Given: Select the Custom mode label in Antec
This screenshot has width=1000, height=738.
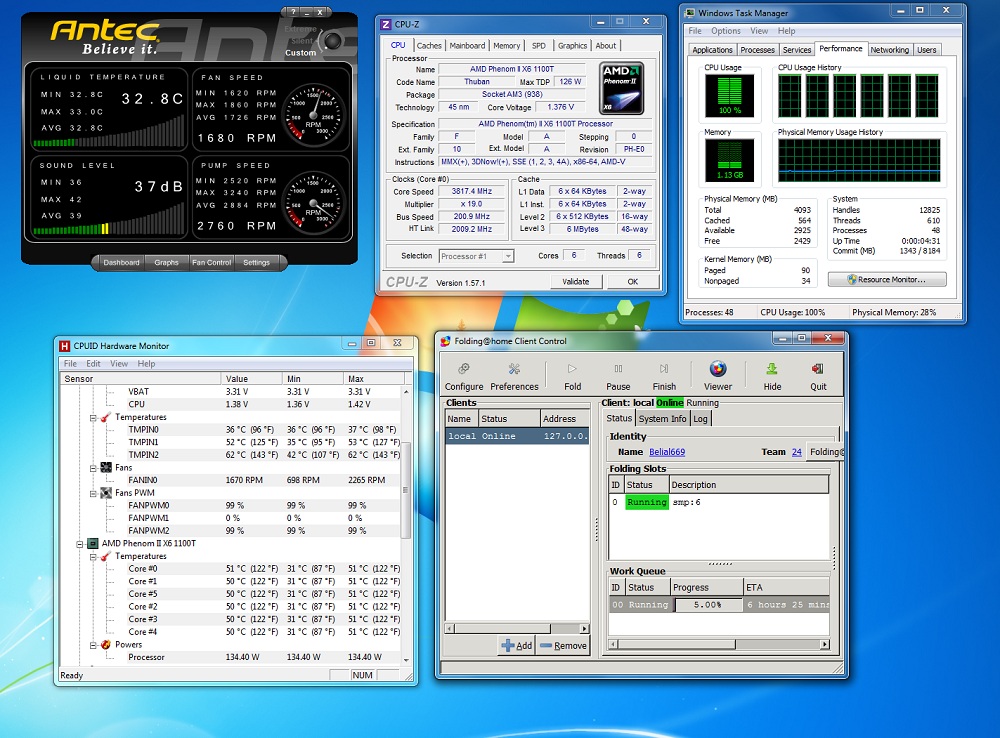Looking at the screenshot, I should 300,53.
